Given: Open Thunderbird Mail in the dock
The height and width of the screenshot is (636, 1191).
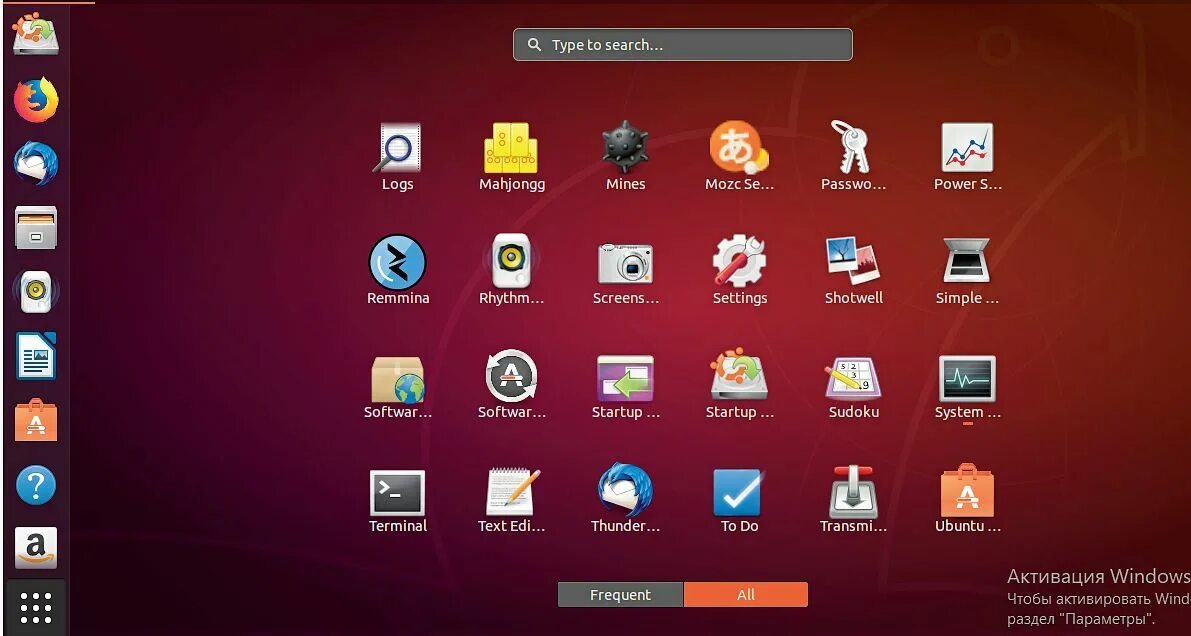Looking at the screenshot, I should click(x=36, y=163).
